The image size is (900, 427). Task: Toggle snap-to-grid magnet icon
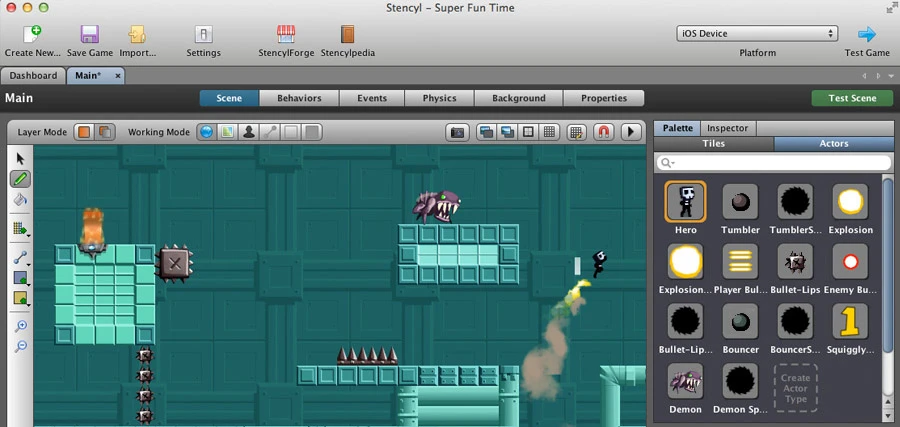(x=603, y=132)
